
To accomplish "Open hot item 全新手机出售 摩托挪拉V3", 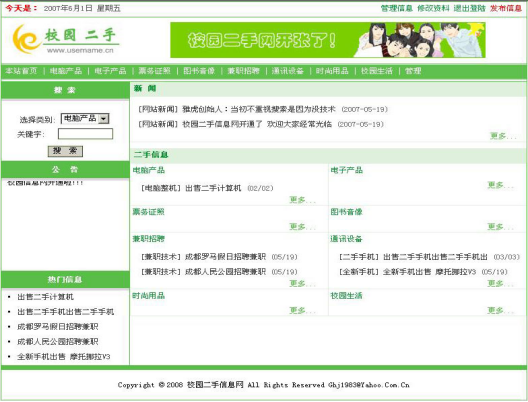I will [x=64, y=357].
